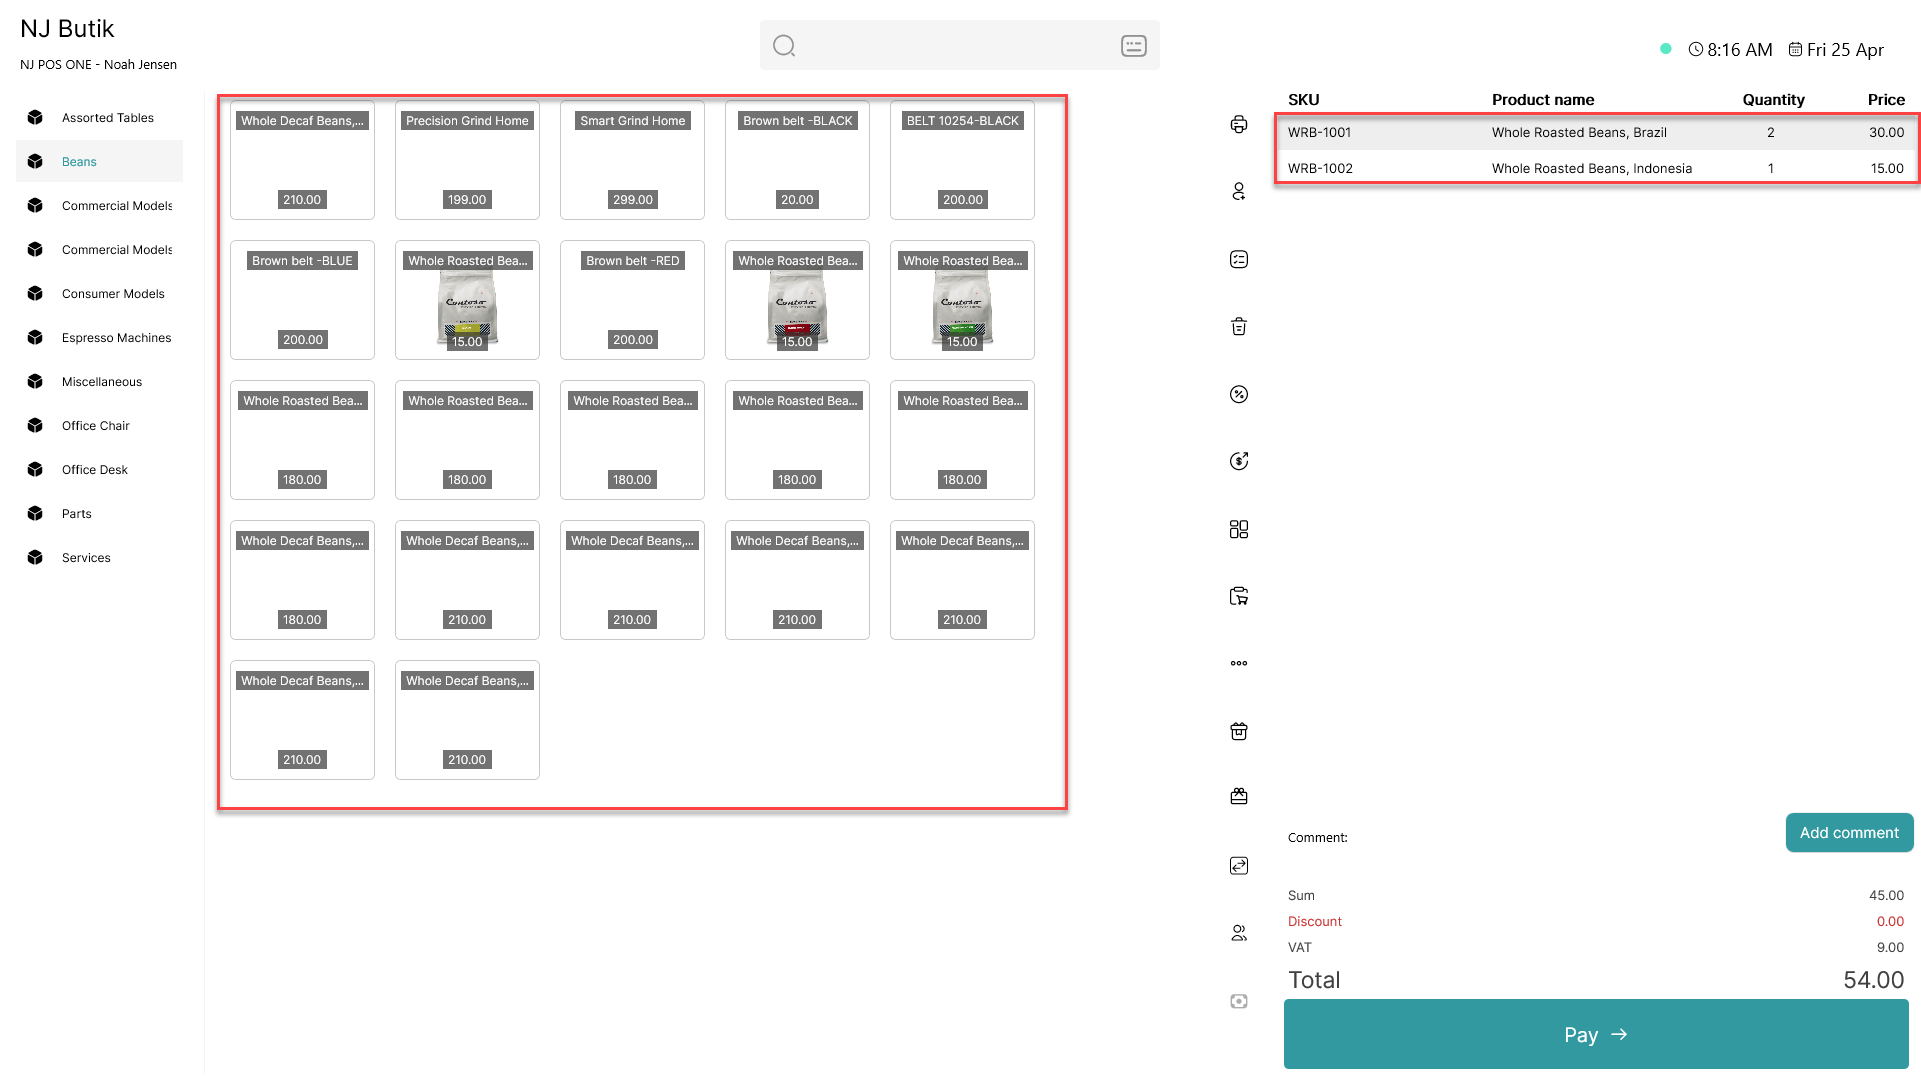This screenshot has width=1921, height=1080.
Task: Click the printer icon in the action column
Action: click(x=1239, y=124)
